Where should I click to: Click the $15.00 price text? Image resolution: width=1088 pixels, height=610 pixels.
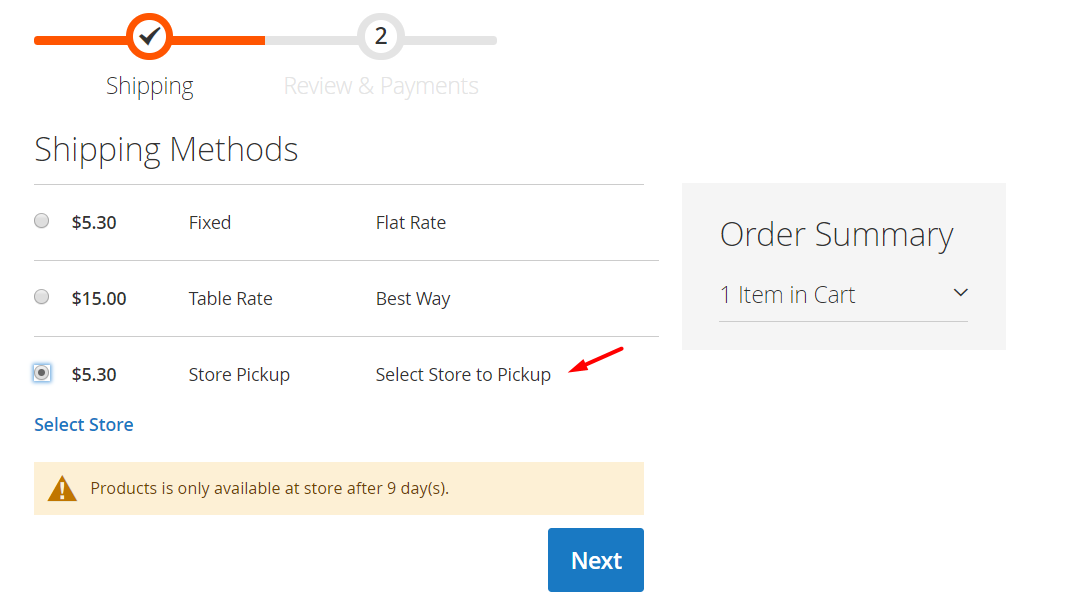point(99,299)
